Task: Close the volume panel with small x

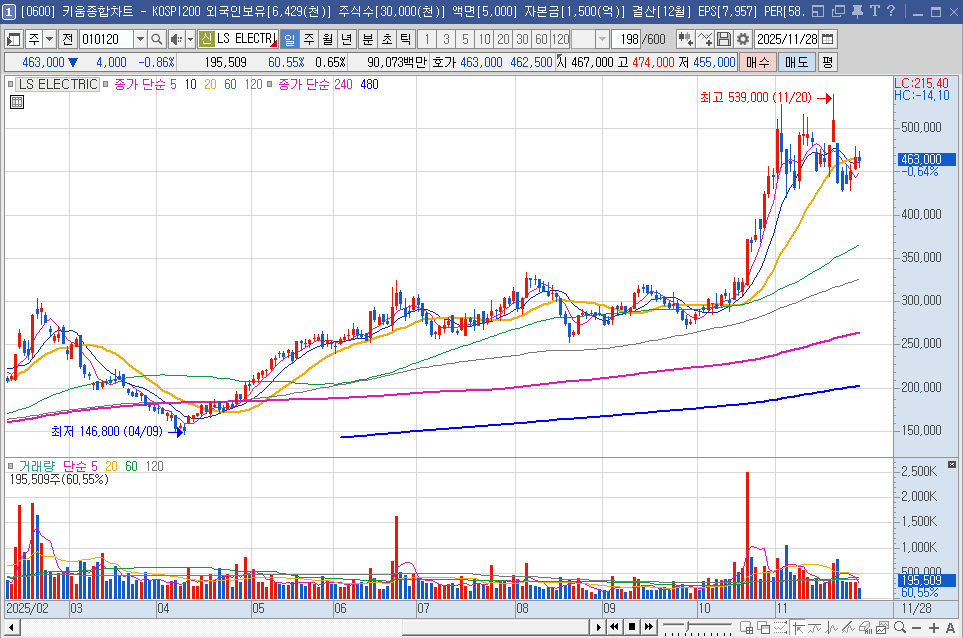Action: (952, 465)
